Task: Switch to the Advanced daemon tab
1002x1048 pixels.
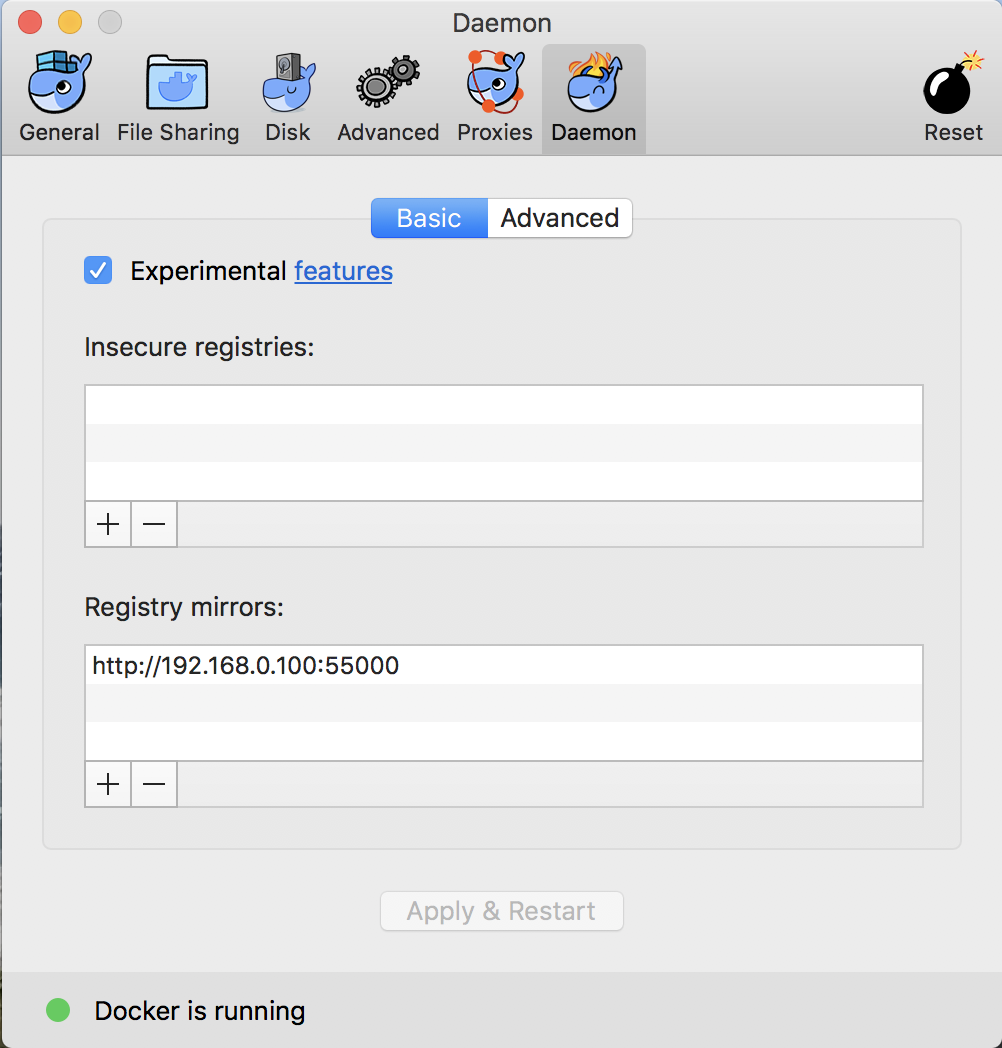Action: point(560,218)
